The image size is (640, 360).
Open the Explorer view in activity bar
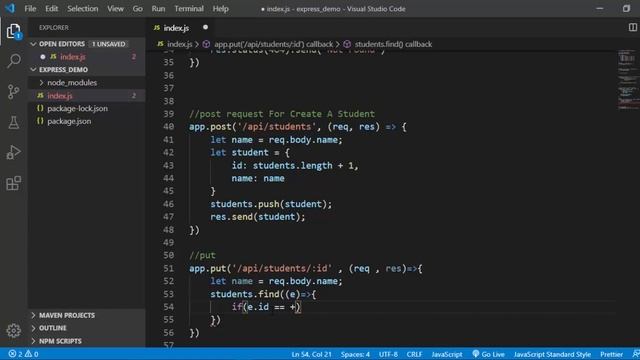pos(13,31)
